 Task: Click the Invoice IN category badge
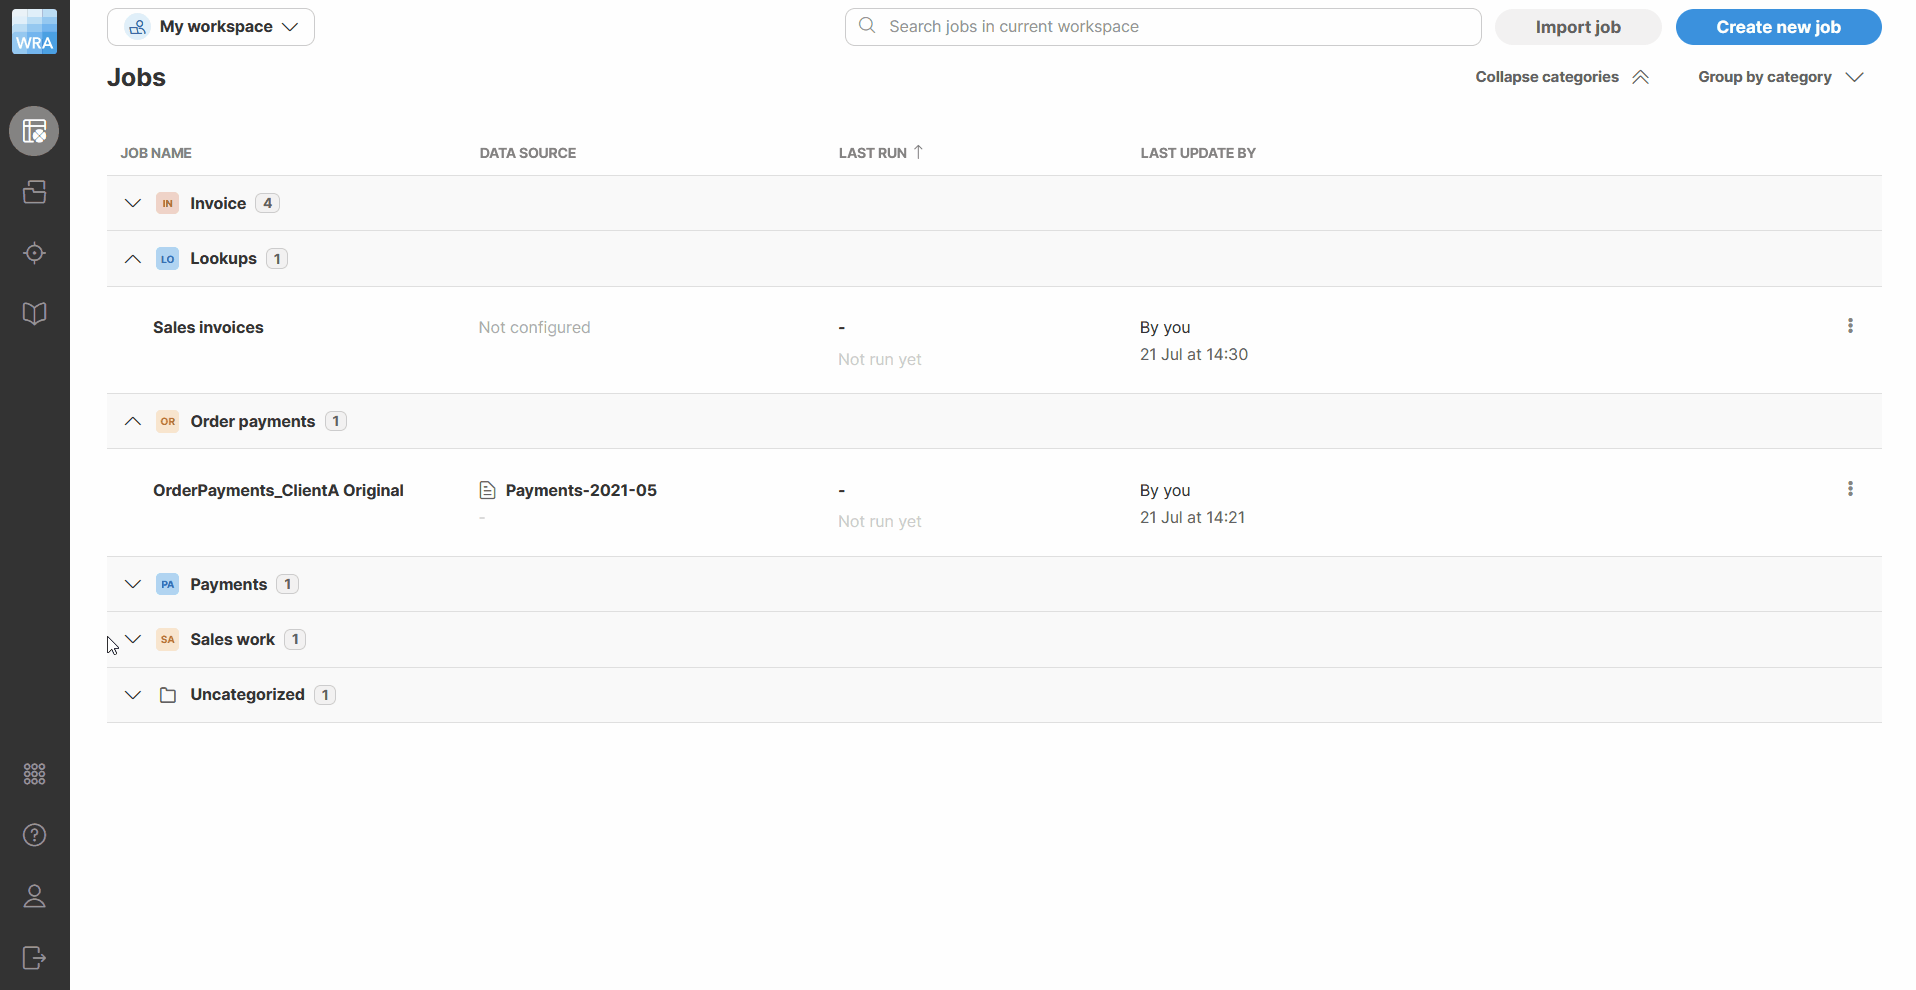pos(167,203)
